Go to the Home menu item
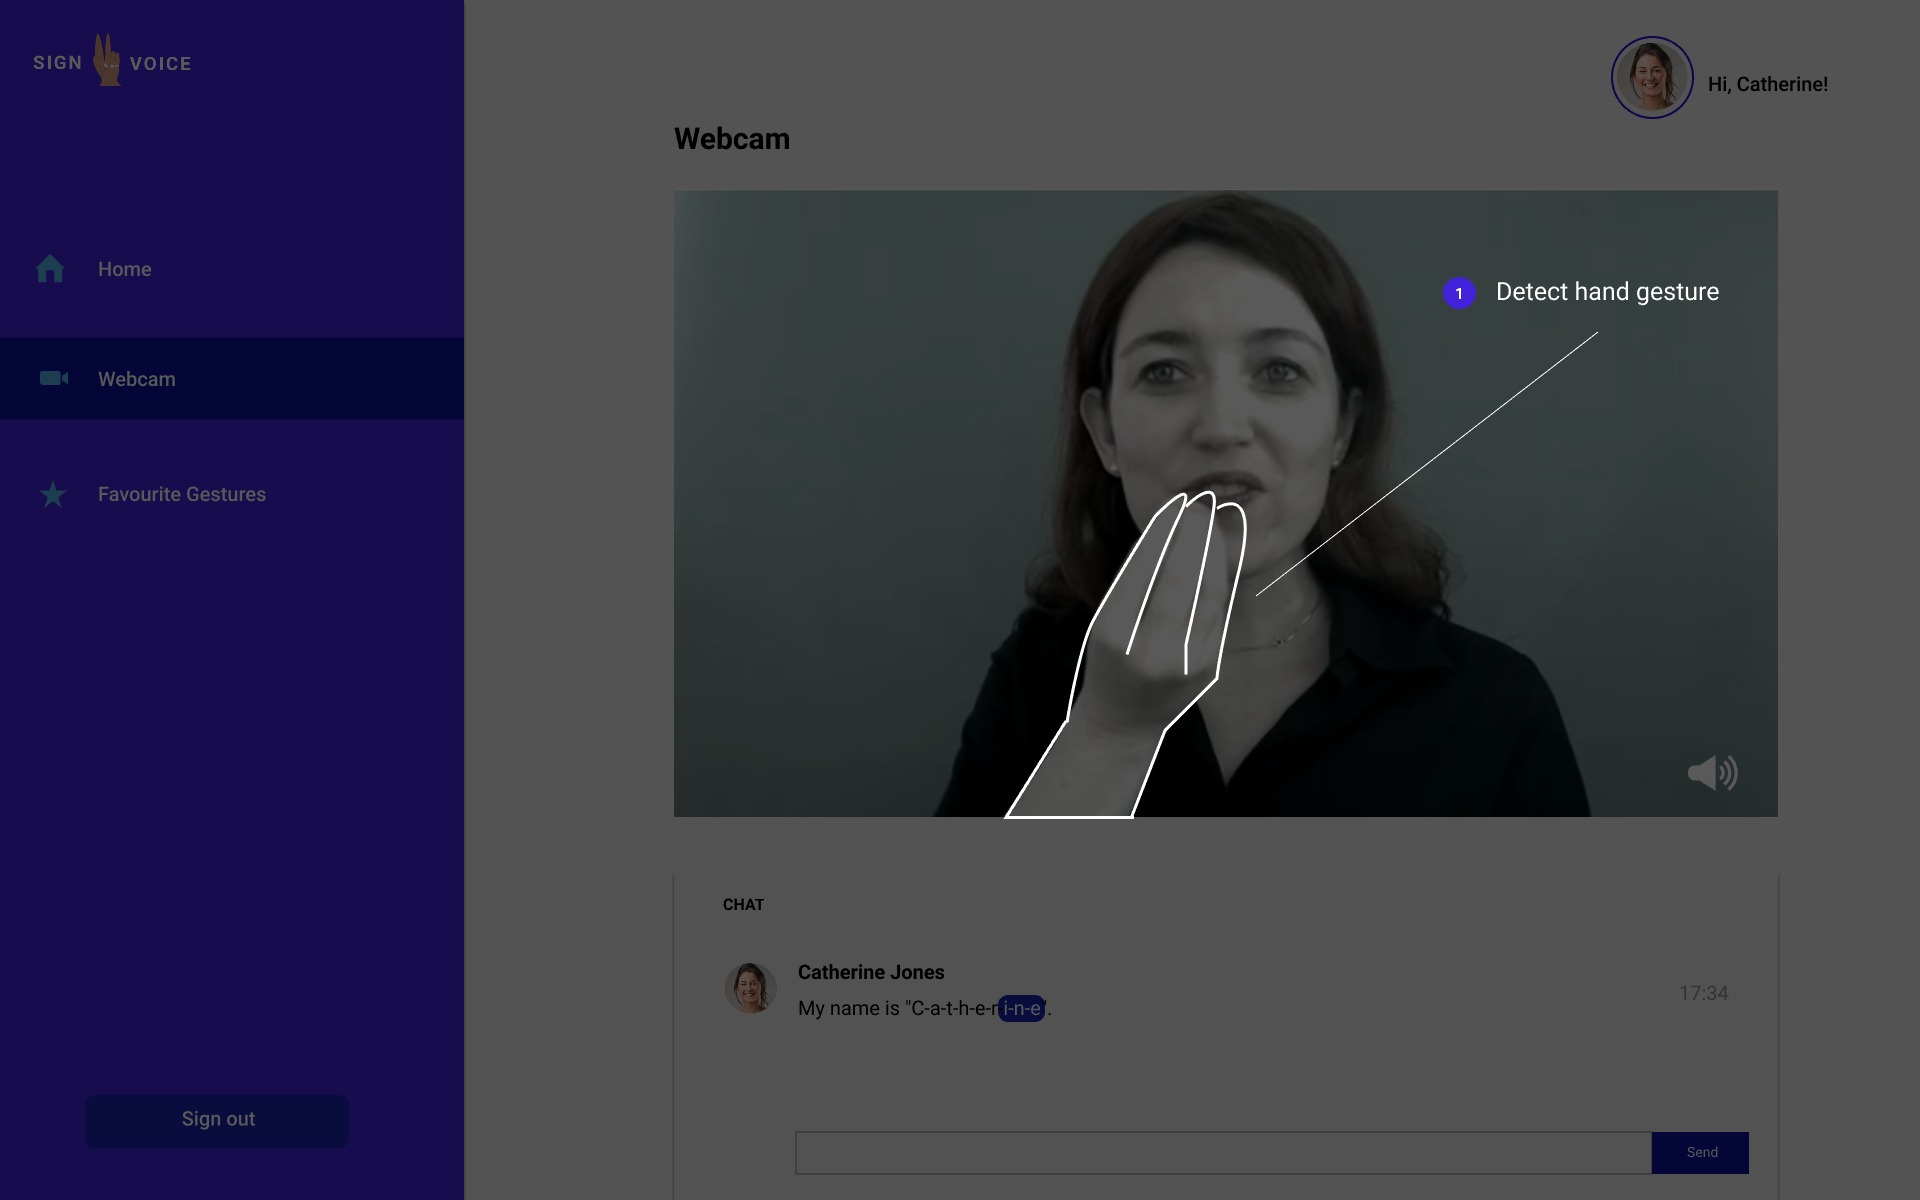1920x1200 pixels. [125, 269]
